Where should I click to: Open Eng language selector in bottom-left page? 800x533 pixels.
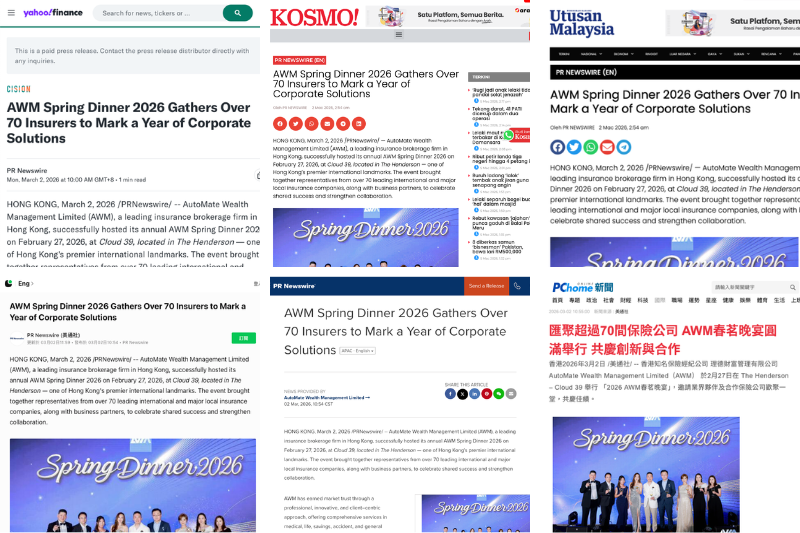click(x=26, y=284)
